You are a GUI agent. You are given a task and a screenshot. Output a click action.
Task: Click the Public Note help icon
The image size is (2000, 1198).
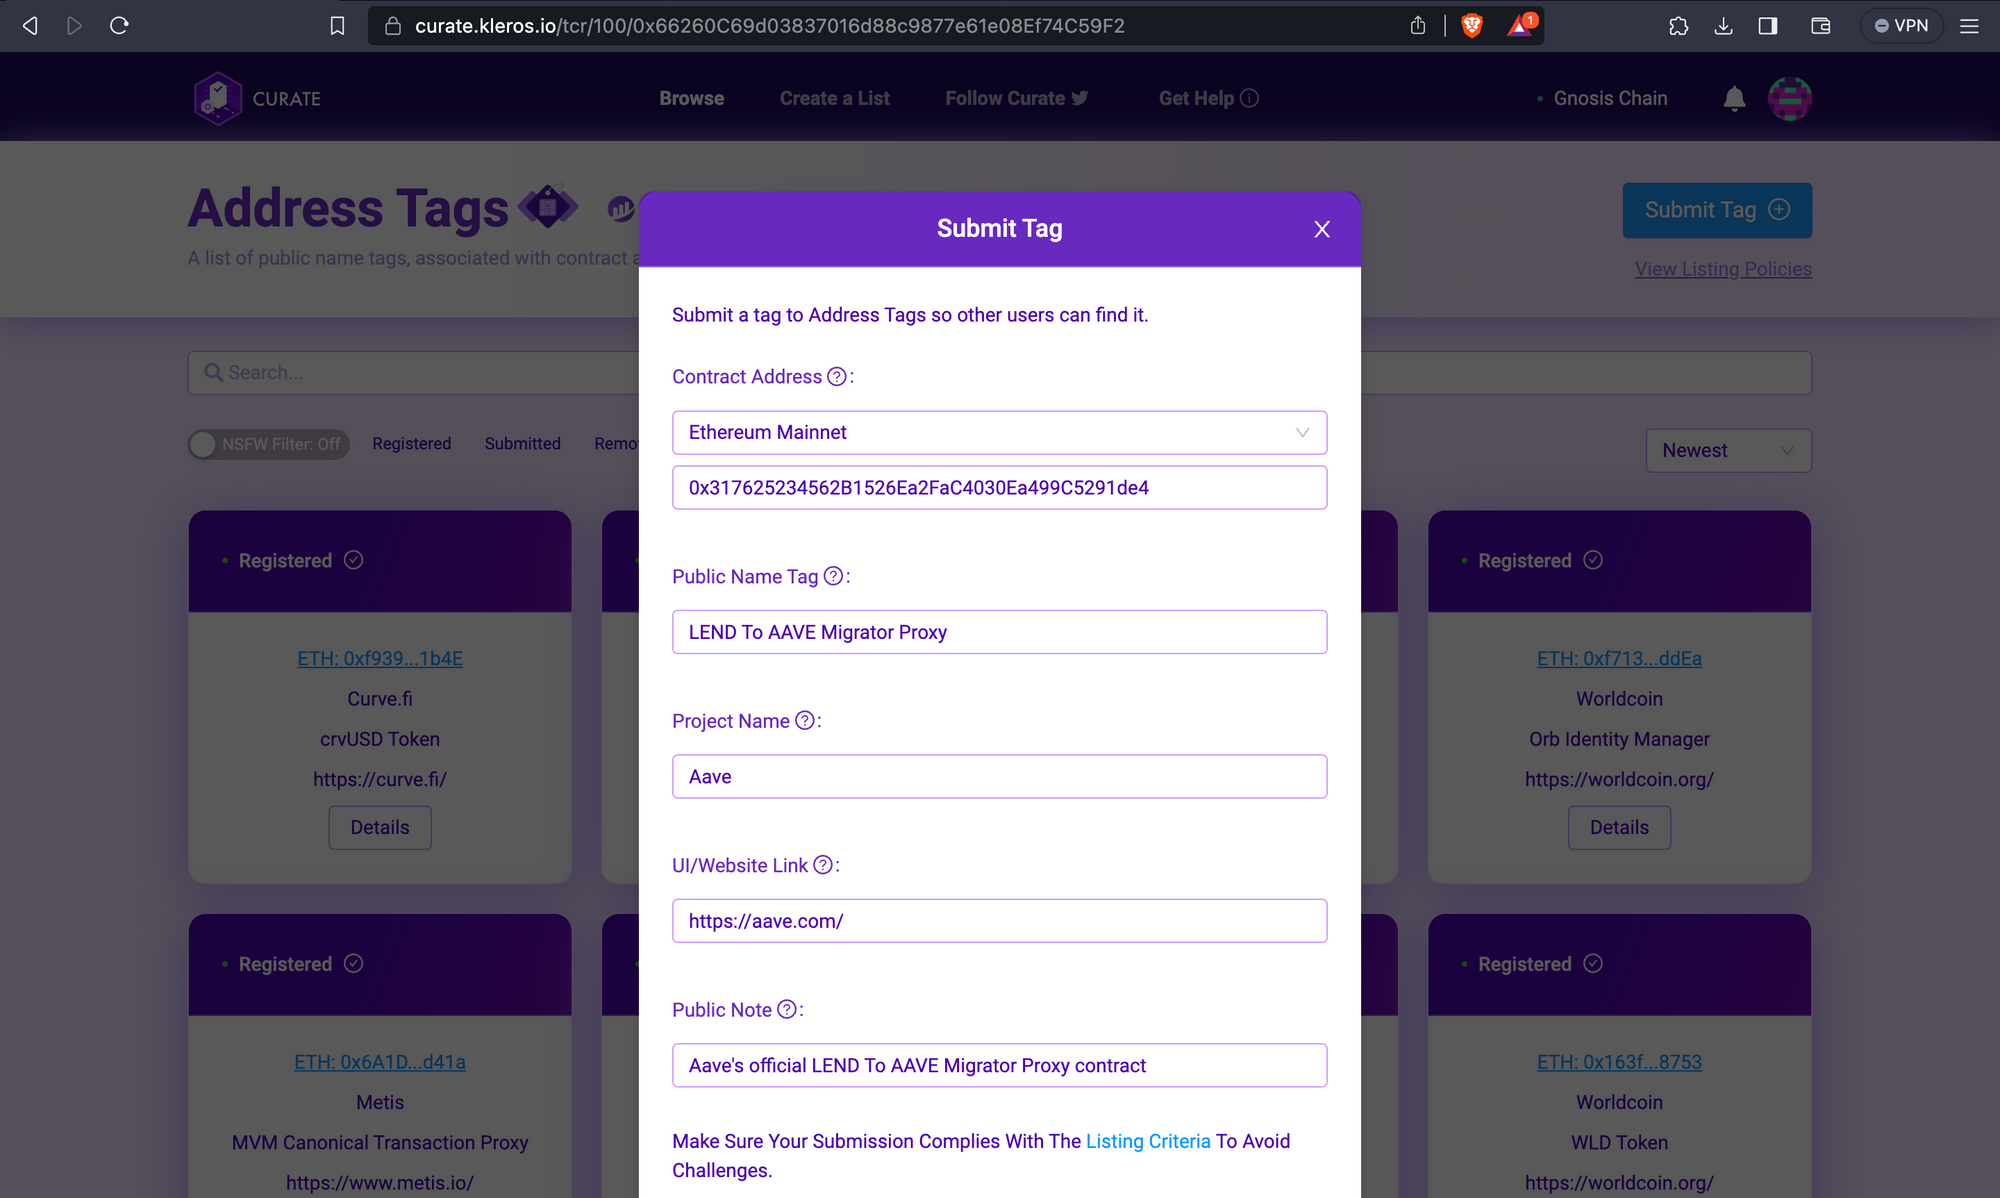(x=787, y=1010)
